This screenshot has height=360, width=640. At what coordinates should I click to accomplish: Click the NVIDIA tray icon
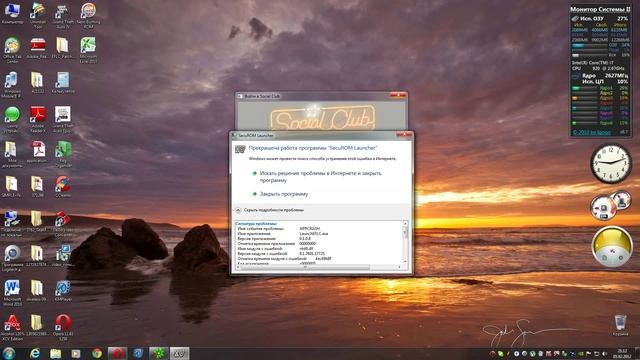point(580,354)
